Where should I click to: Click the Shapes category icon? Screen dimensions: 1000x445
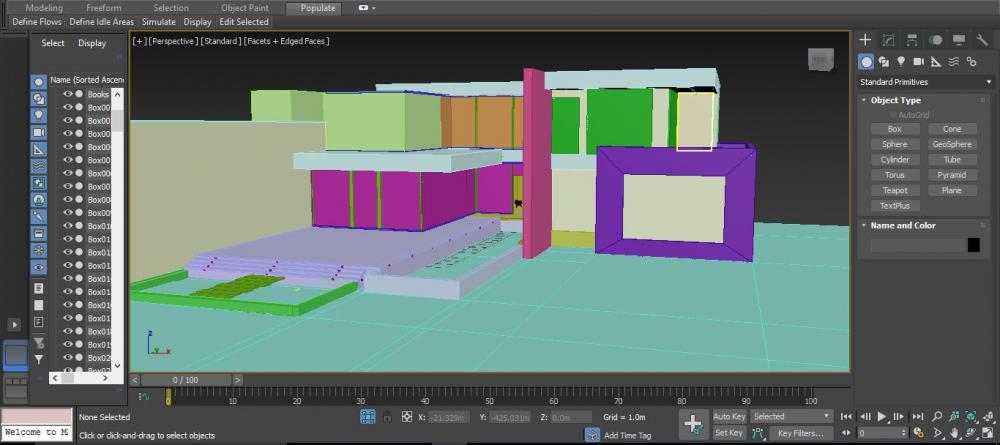coord(884,62)
